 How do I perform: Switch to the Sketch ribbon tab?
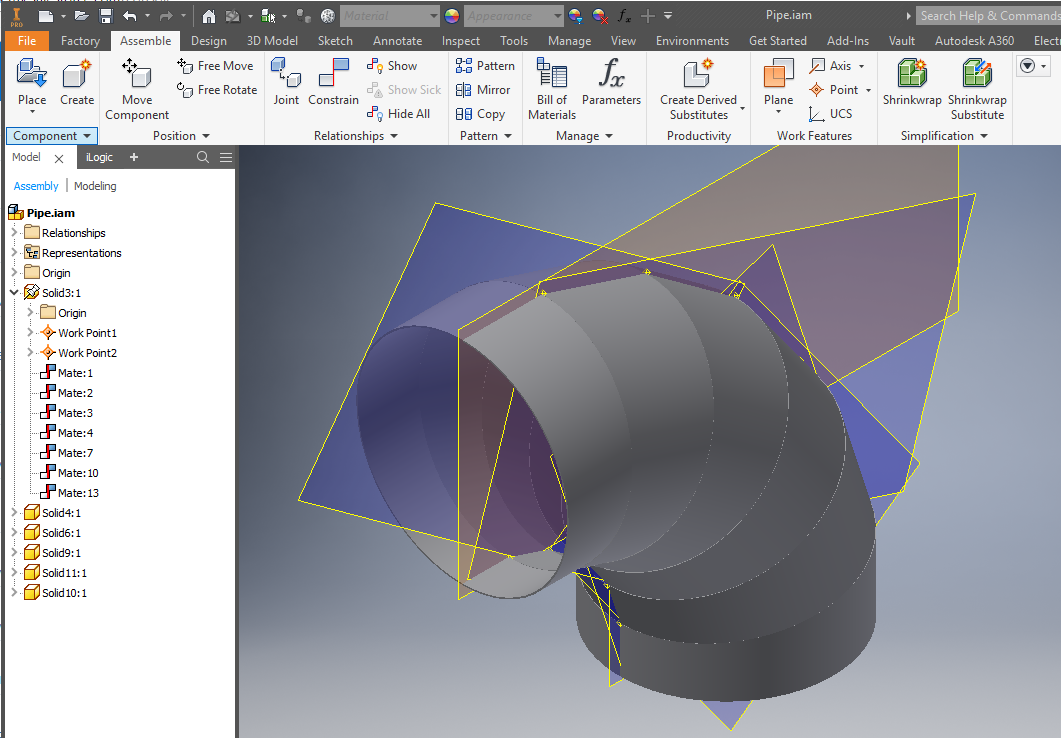335,40
